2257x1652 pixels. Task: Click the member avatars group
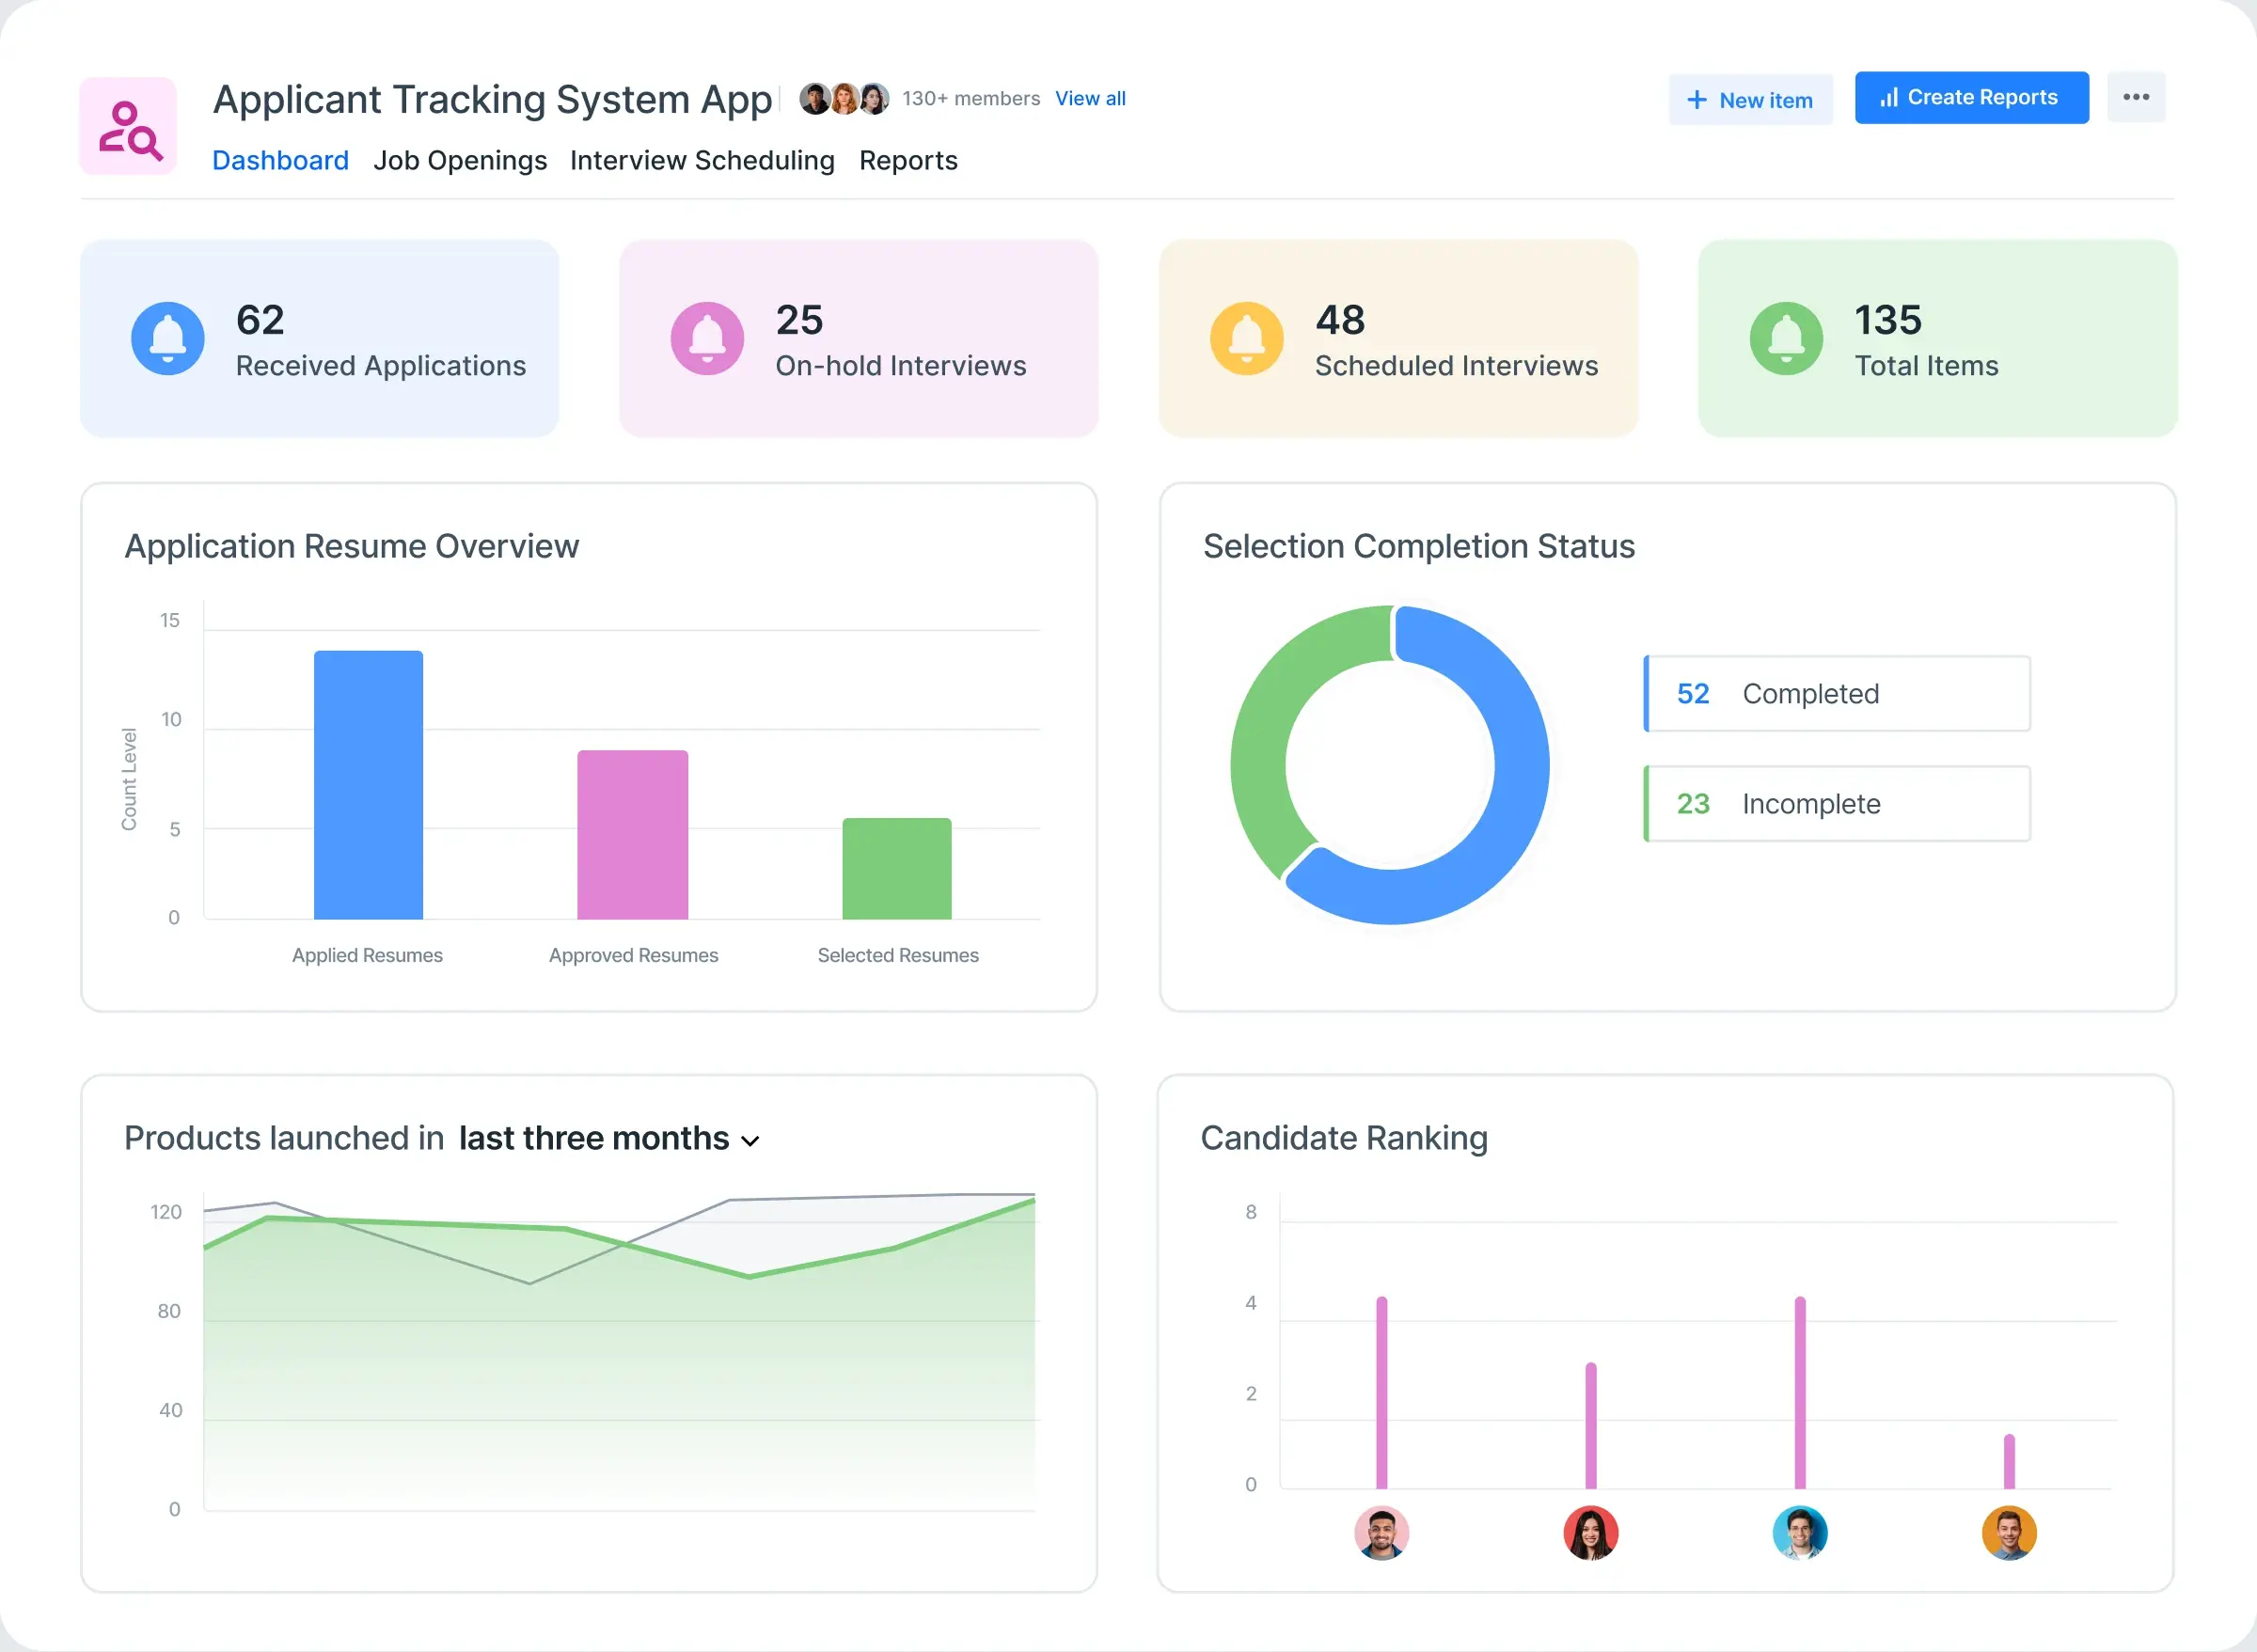(844, 99)
